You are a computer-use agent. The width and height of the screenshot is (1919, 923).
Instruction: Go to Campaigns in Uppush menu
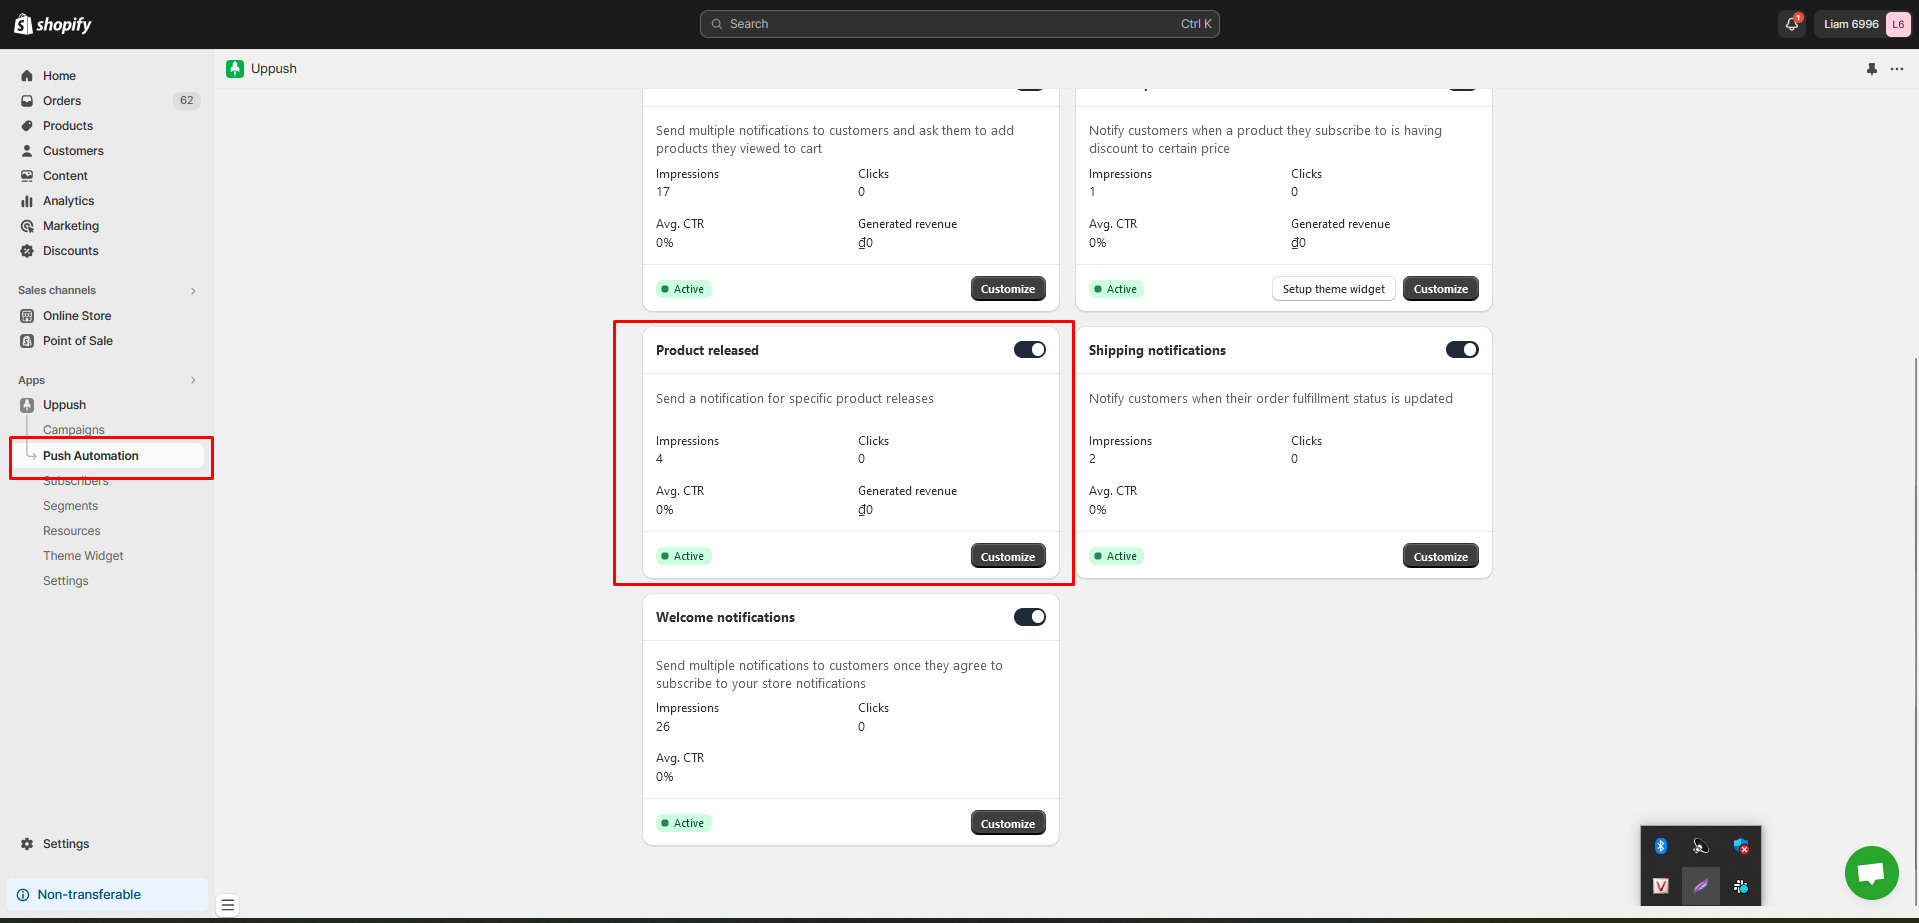(73, 430)
